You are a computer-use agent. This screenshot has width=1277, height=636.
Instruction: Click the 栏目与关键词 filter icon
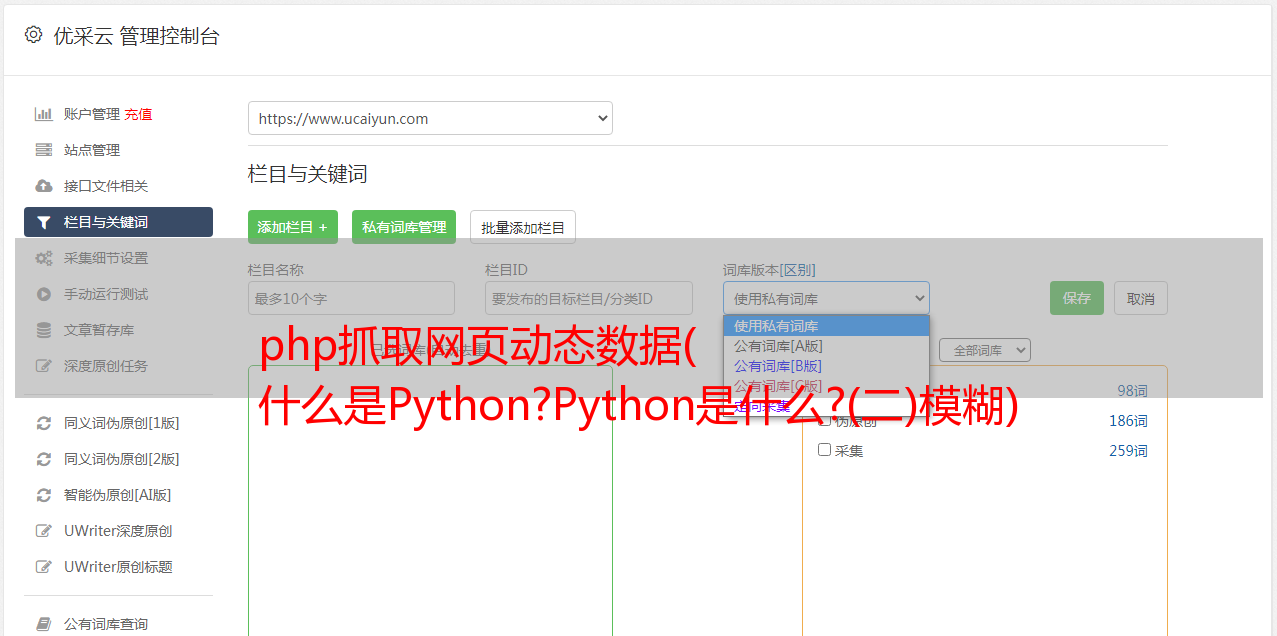click(44, 222)
